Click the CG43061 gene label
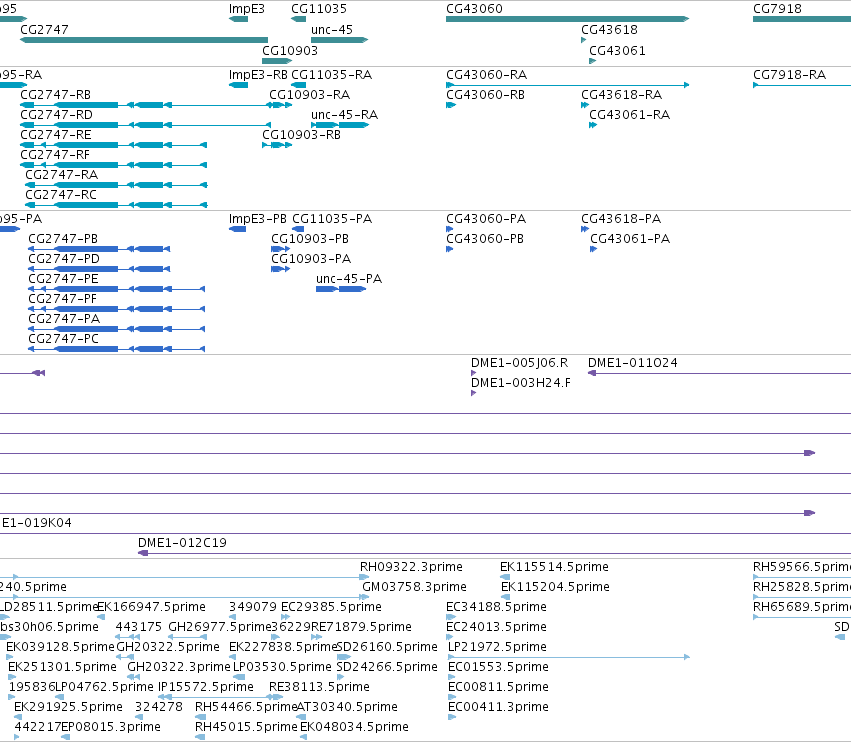 pyautogui.click(x=617, y=51)
